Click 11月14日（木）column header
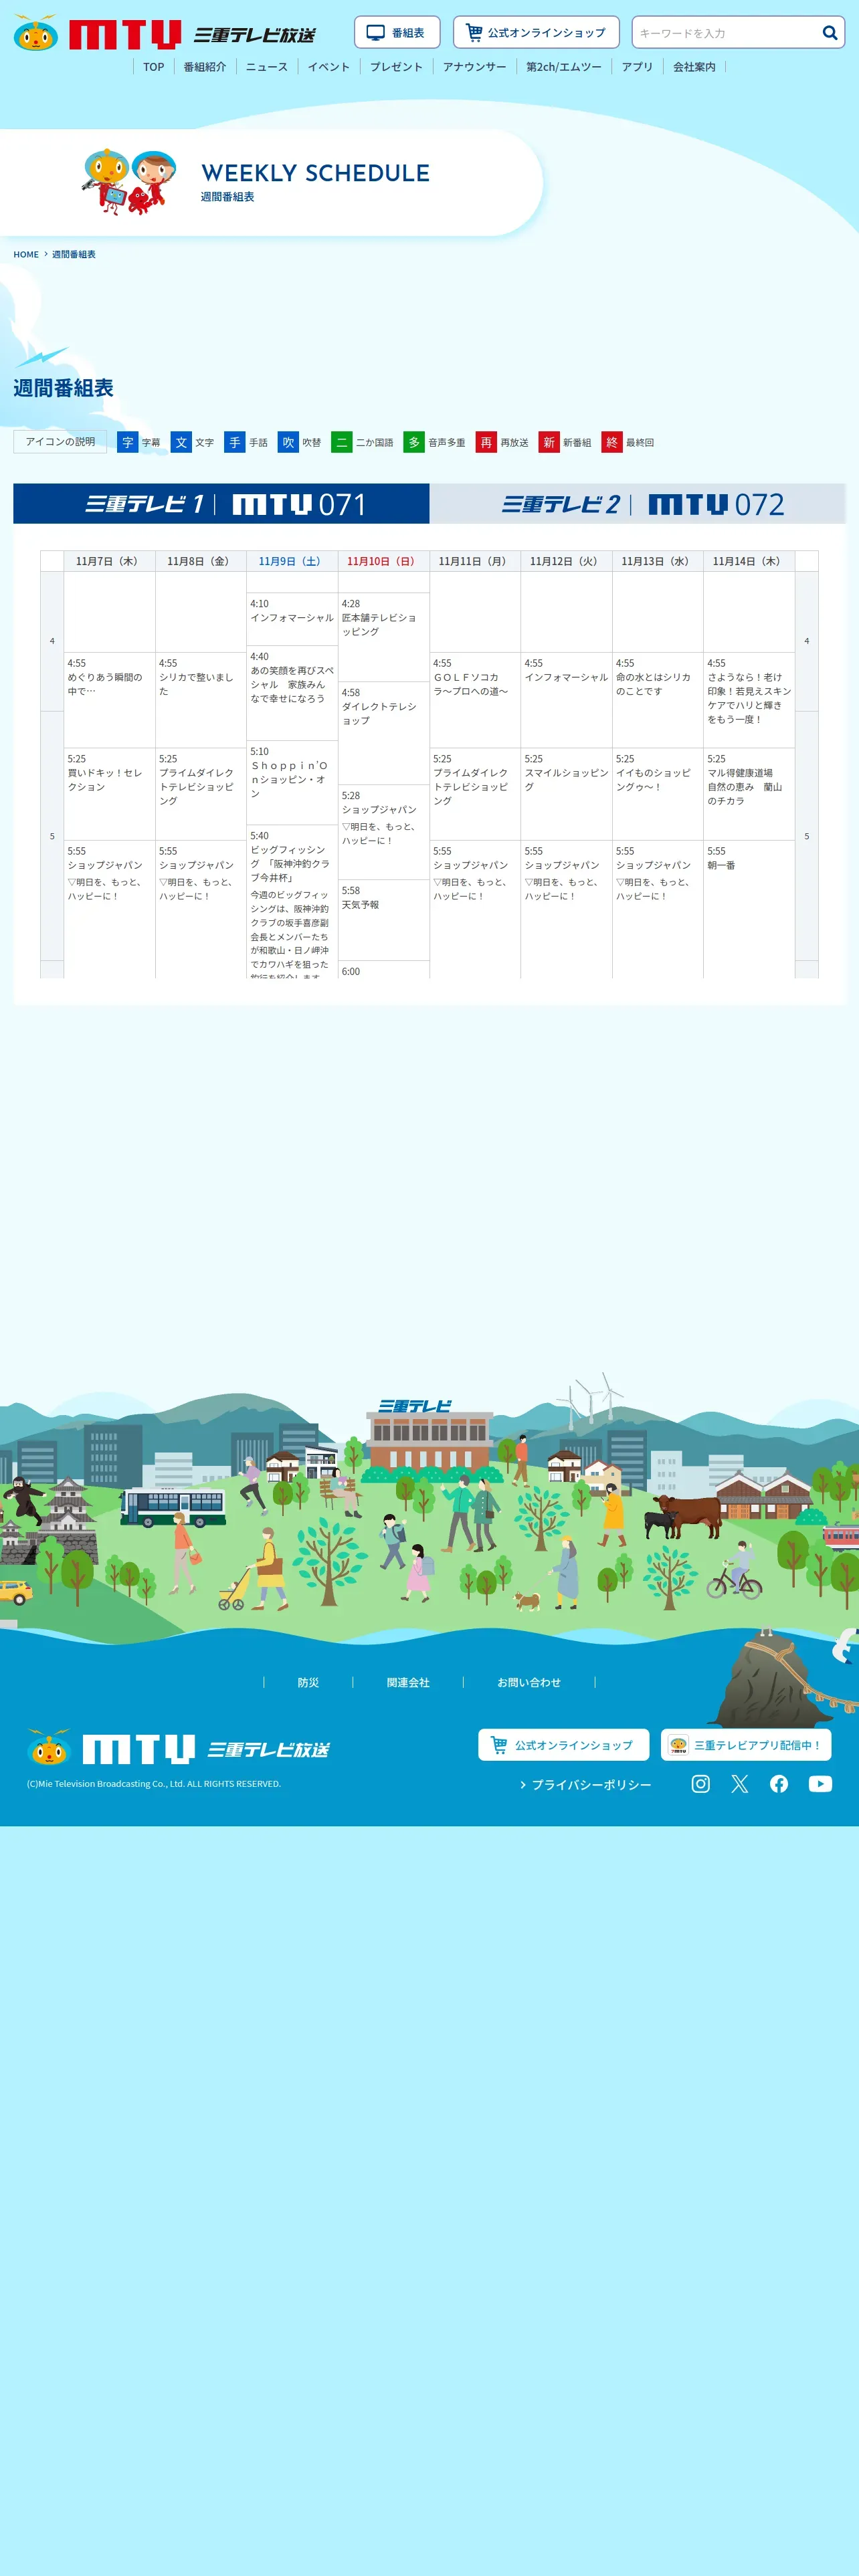 [749, 561]
